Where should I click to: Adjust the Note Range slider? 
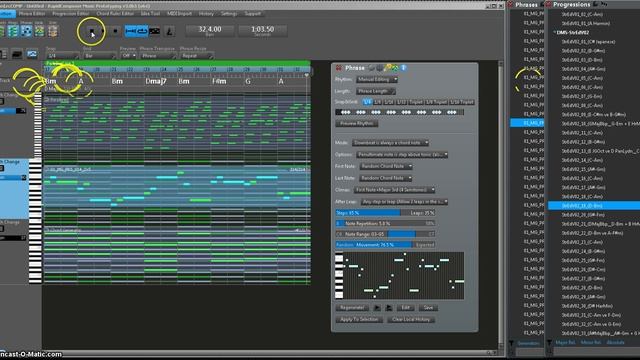(385, 234)
